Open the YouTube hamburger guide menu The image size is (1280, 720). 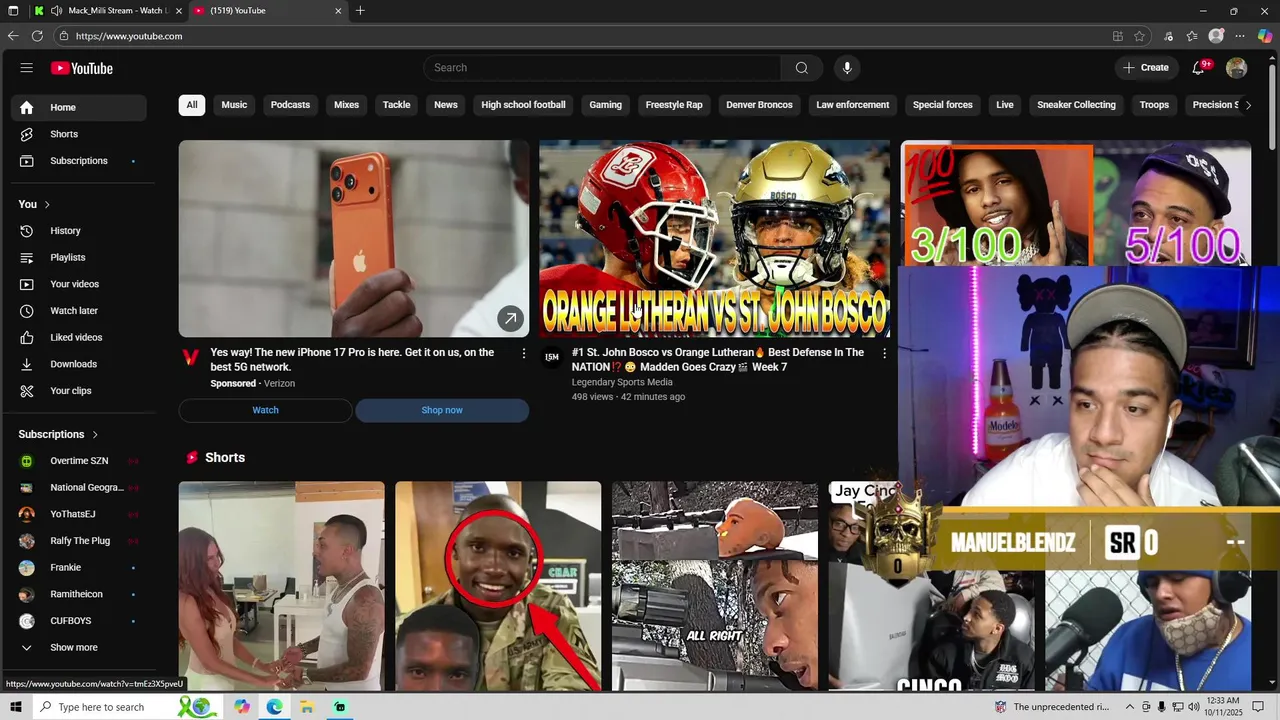(27, 68)
